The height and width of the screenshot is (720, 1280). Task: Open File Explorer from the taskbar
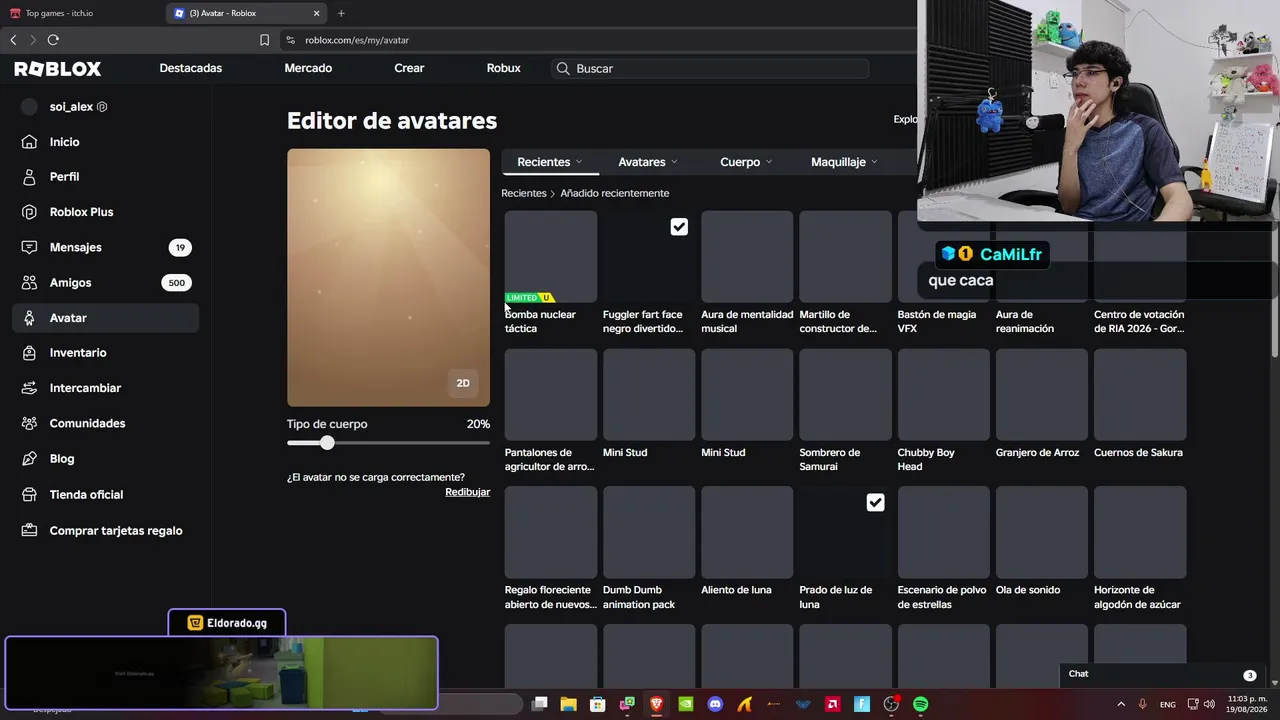568,704
